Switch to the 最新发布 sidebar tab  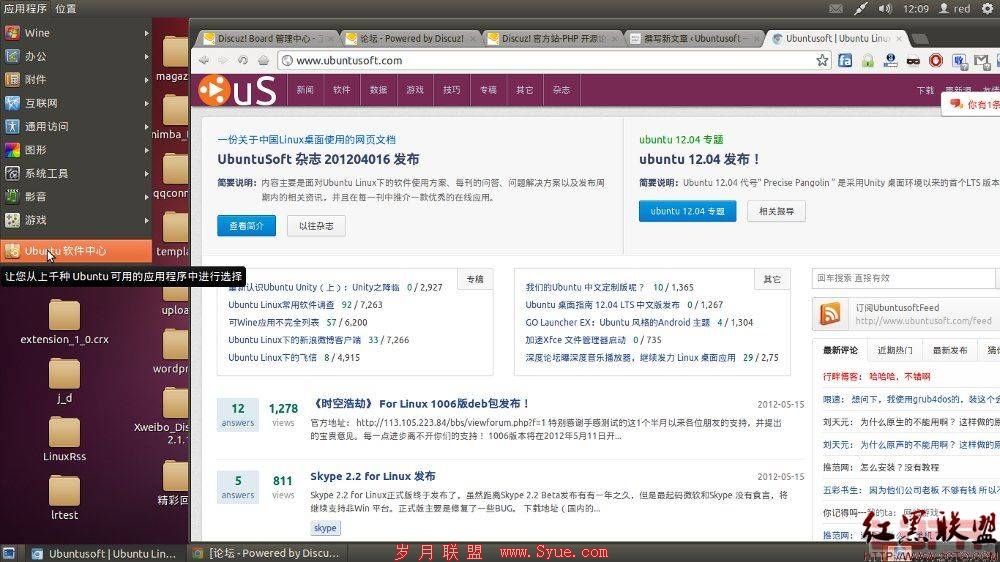coord(950,350)
